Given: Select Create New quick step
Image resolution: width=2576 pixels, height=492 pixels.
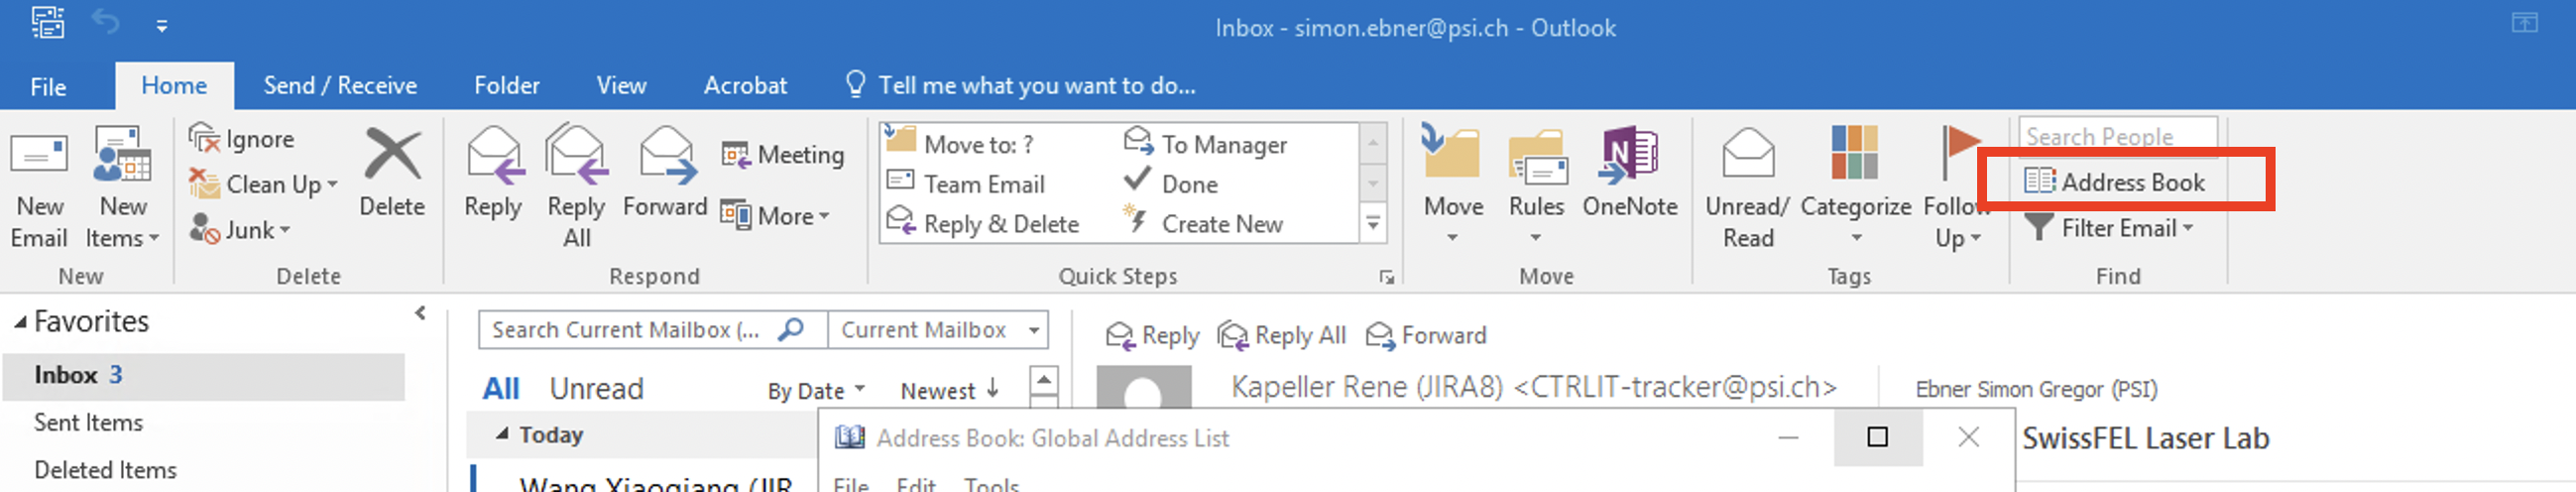Looking at the screenshot, I should [x=1203, y=224].
